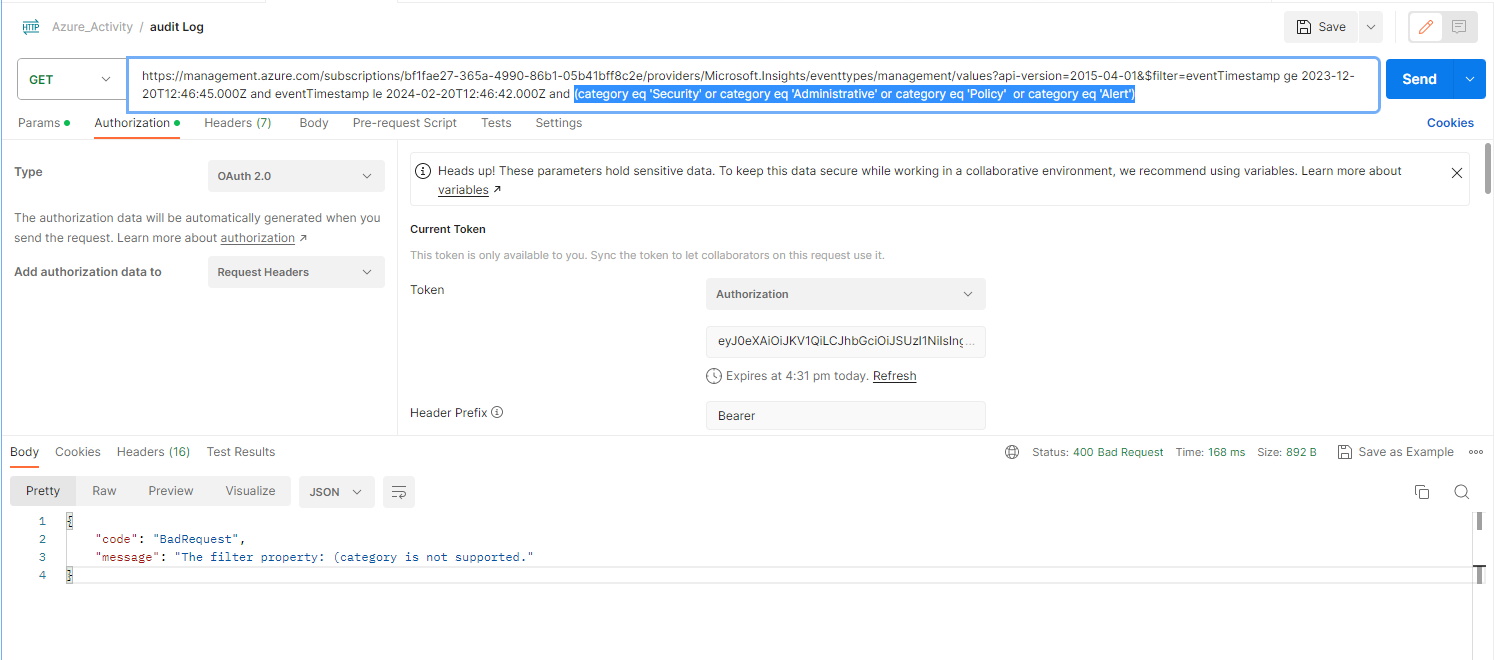Open the Headers (7) request tab
The width and height of the screenshot is (1494, 660).
click(x=238, y=123)
